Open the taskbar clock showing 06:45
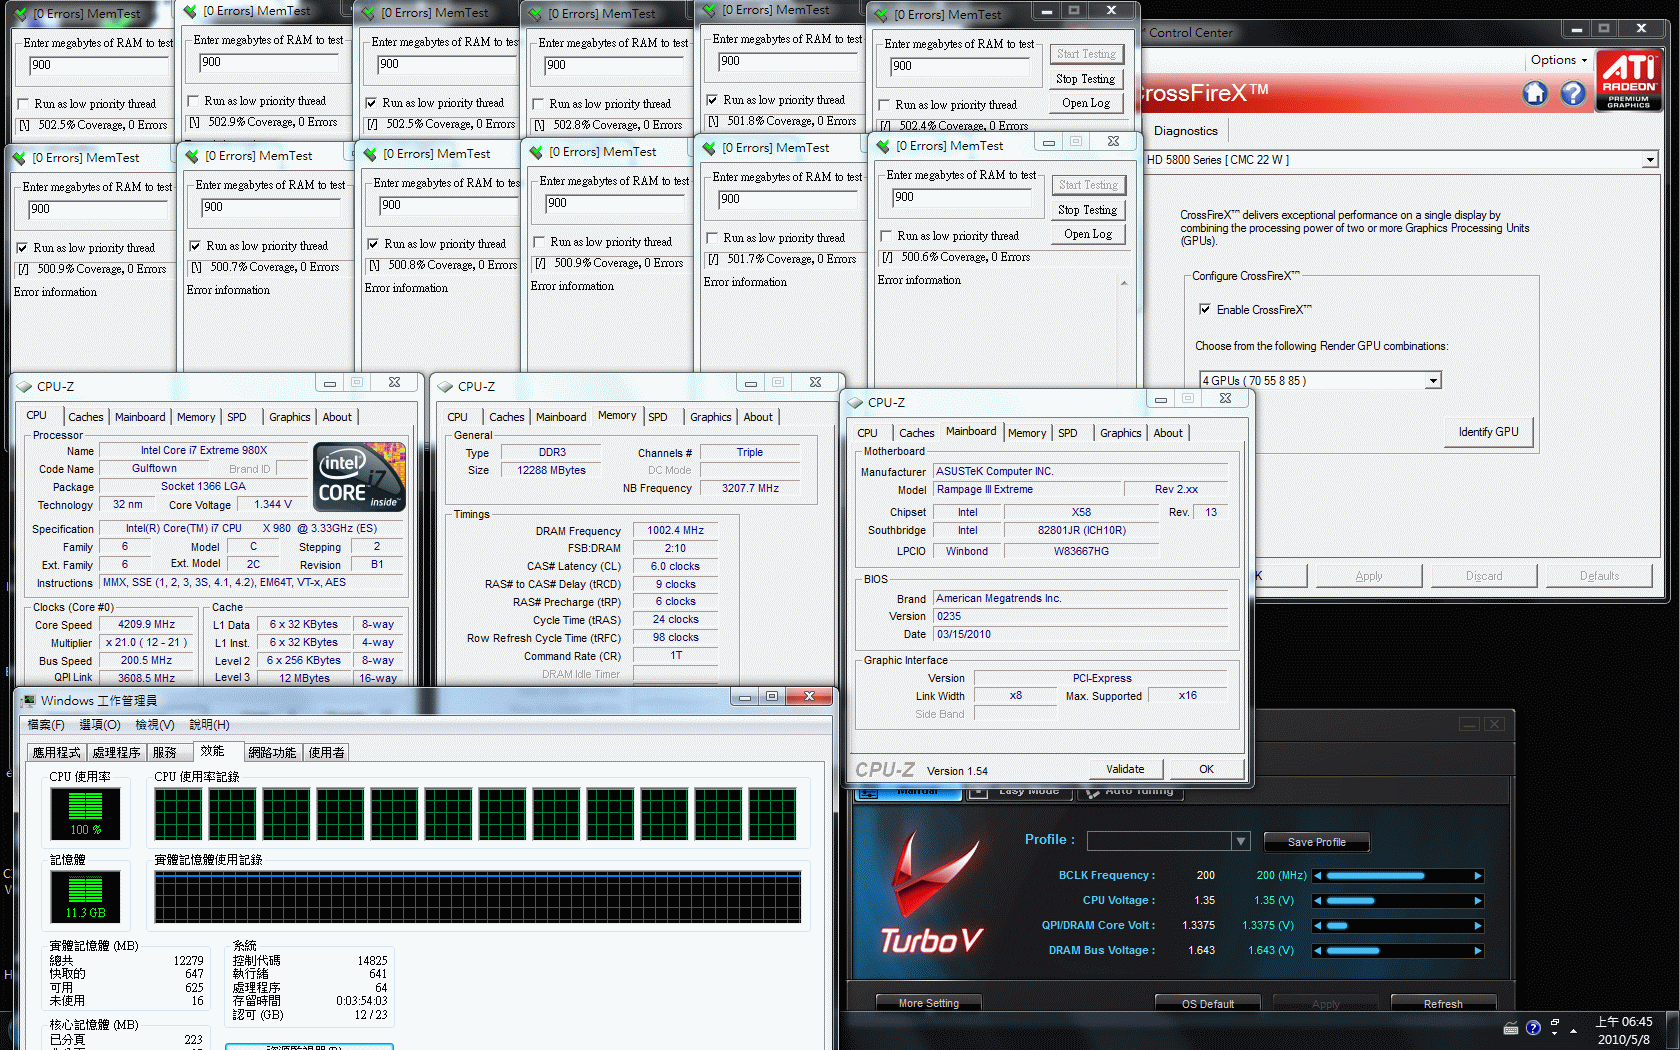The image size is (1680, 1050). pyautogui.click(x=1624, y=1030)
